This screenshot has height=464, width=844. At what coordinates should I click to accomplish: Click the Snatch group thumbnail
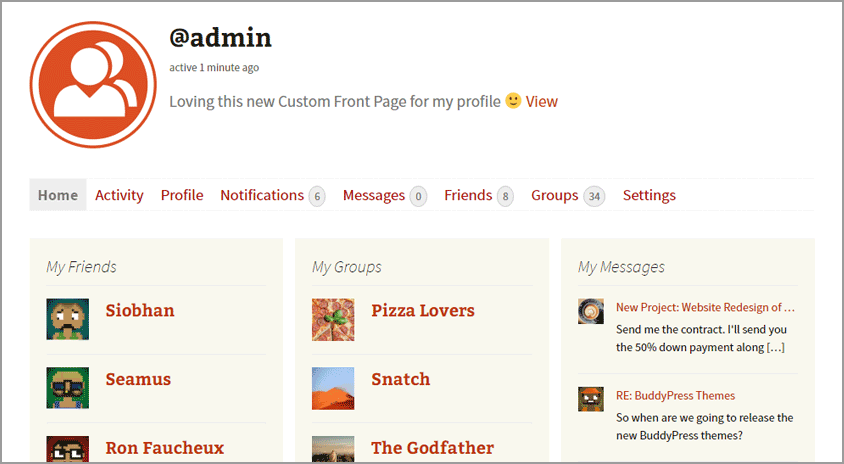click(x=333, y=388)
